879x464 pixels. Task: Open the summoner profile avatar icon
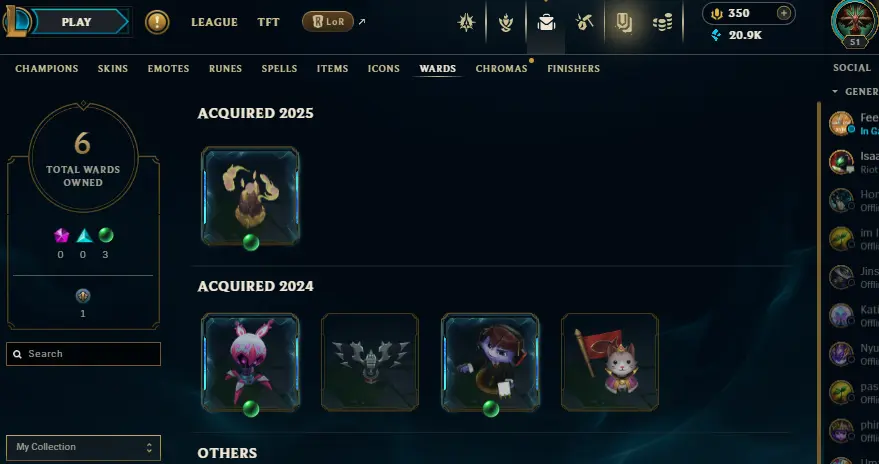[854, 22]
